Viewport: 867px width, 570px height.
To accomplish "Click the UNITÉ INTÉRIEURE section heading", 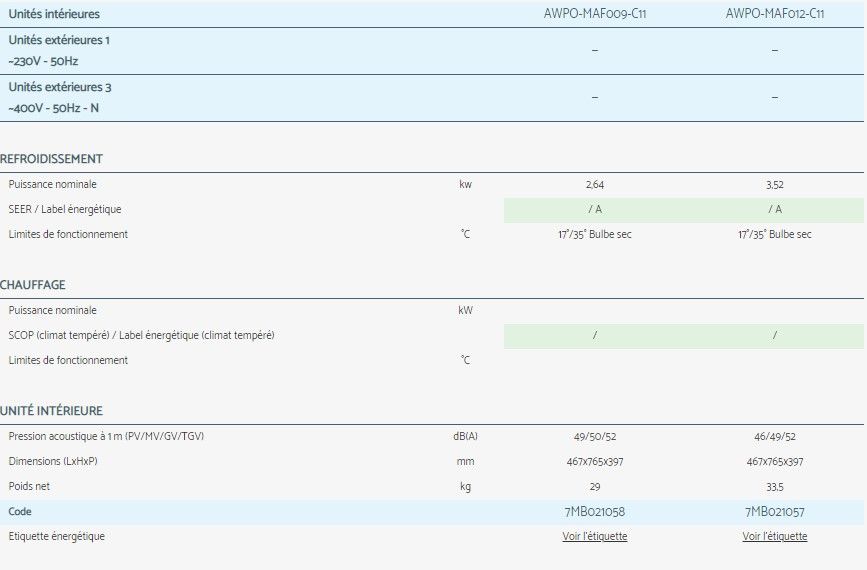I will pyautogui.click(x=51, y=411).
